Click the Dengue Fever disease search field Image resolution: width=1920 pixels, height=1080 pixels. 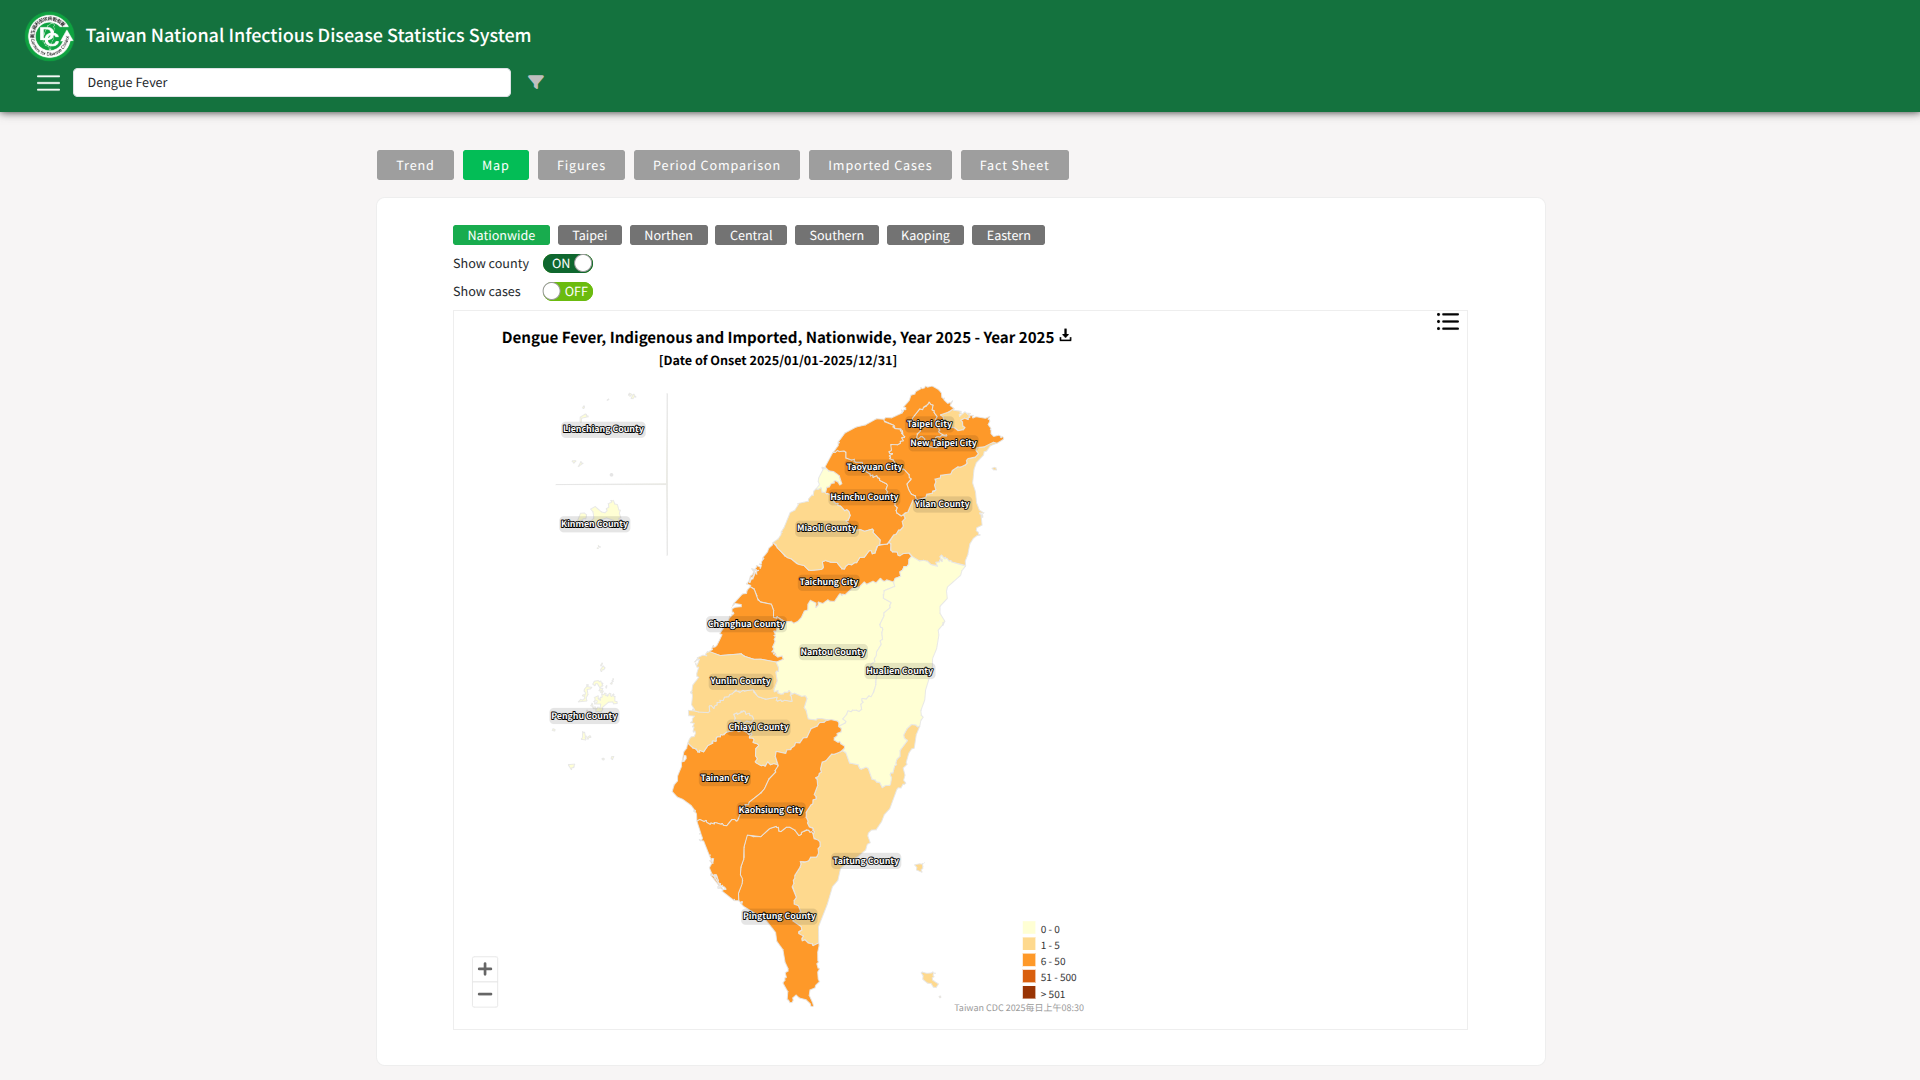tap(291, 83)
